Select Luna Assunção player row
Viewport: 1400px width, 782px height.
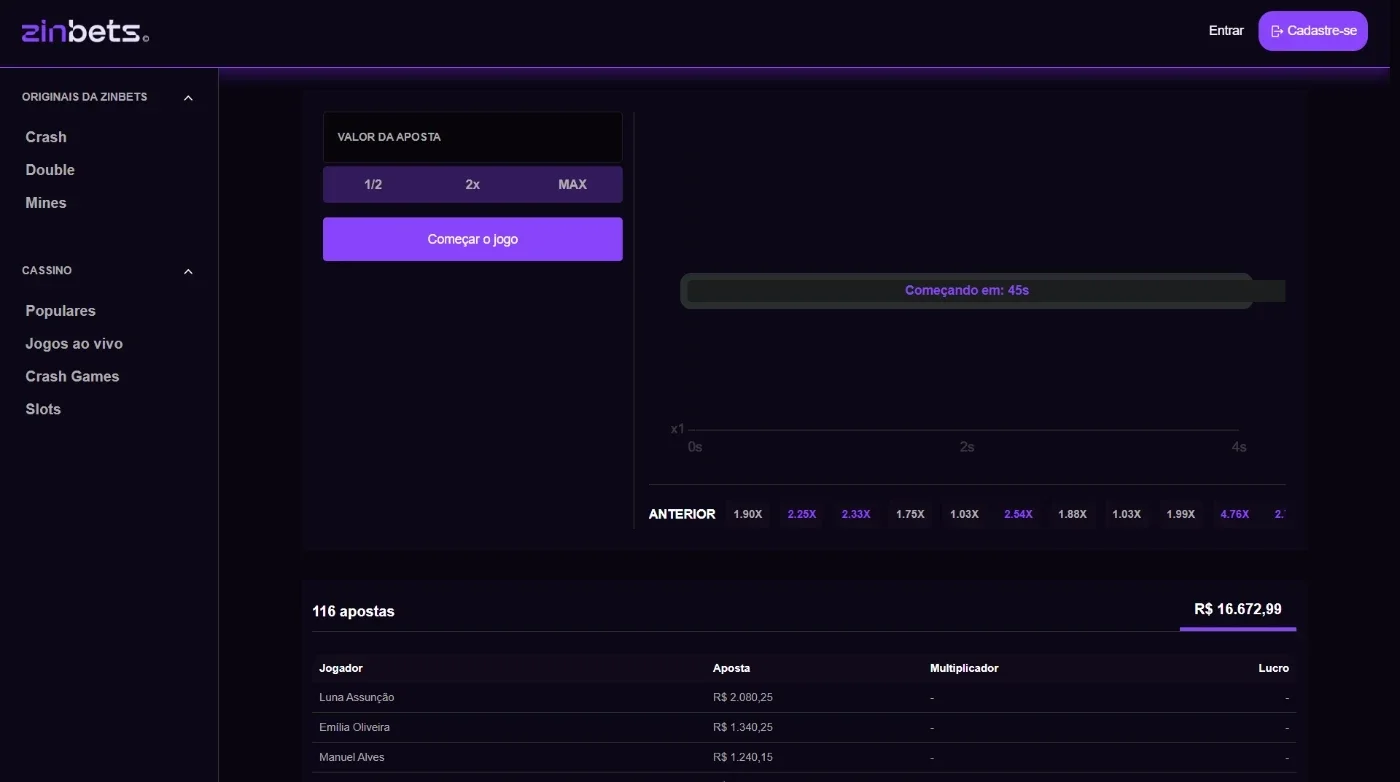pos(804,697)
